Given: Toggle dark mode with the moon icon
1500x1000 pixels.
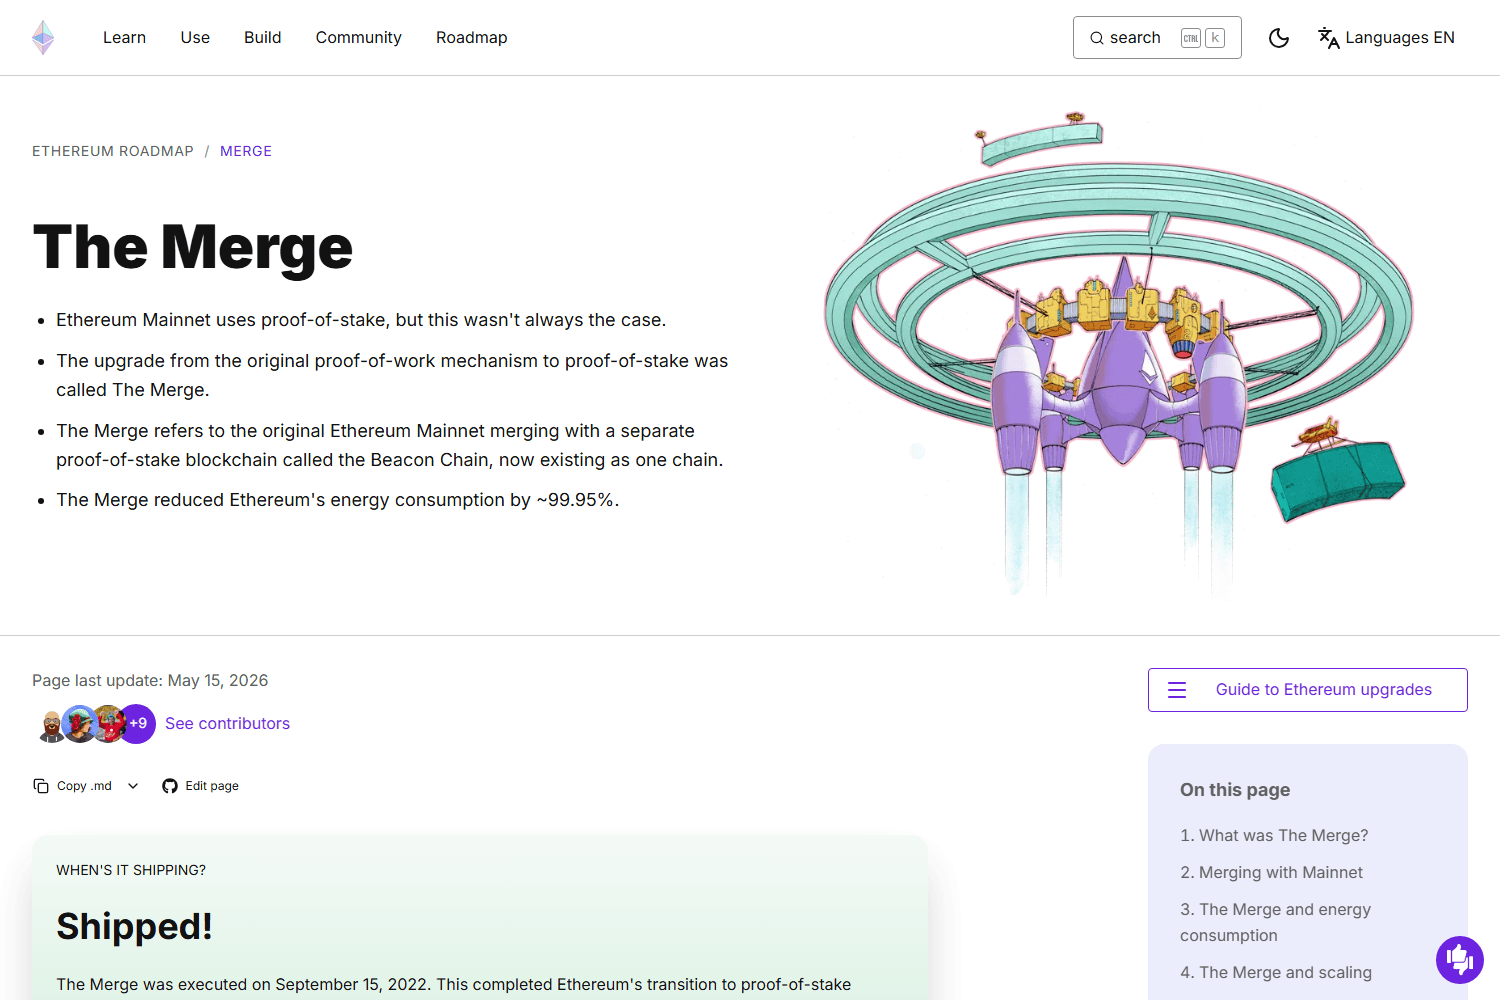Looking at the screenshot, I should tap(1278, 38).
